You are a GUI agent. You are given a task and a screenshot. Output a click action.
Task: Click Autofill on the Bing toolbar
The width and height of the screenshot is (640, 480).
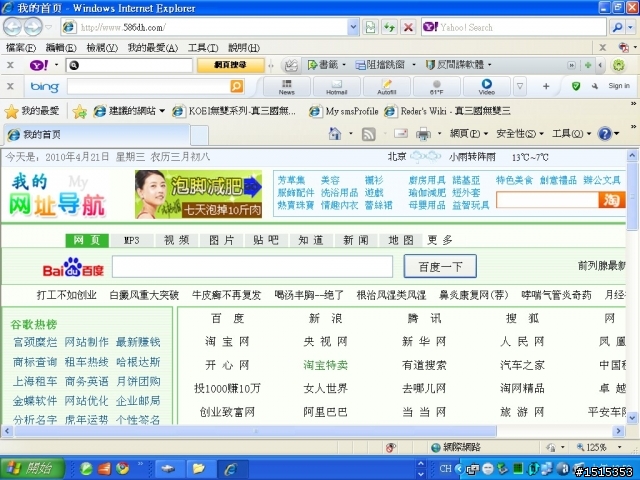pos(387,87)
